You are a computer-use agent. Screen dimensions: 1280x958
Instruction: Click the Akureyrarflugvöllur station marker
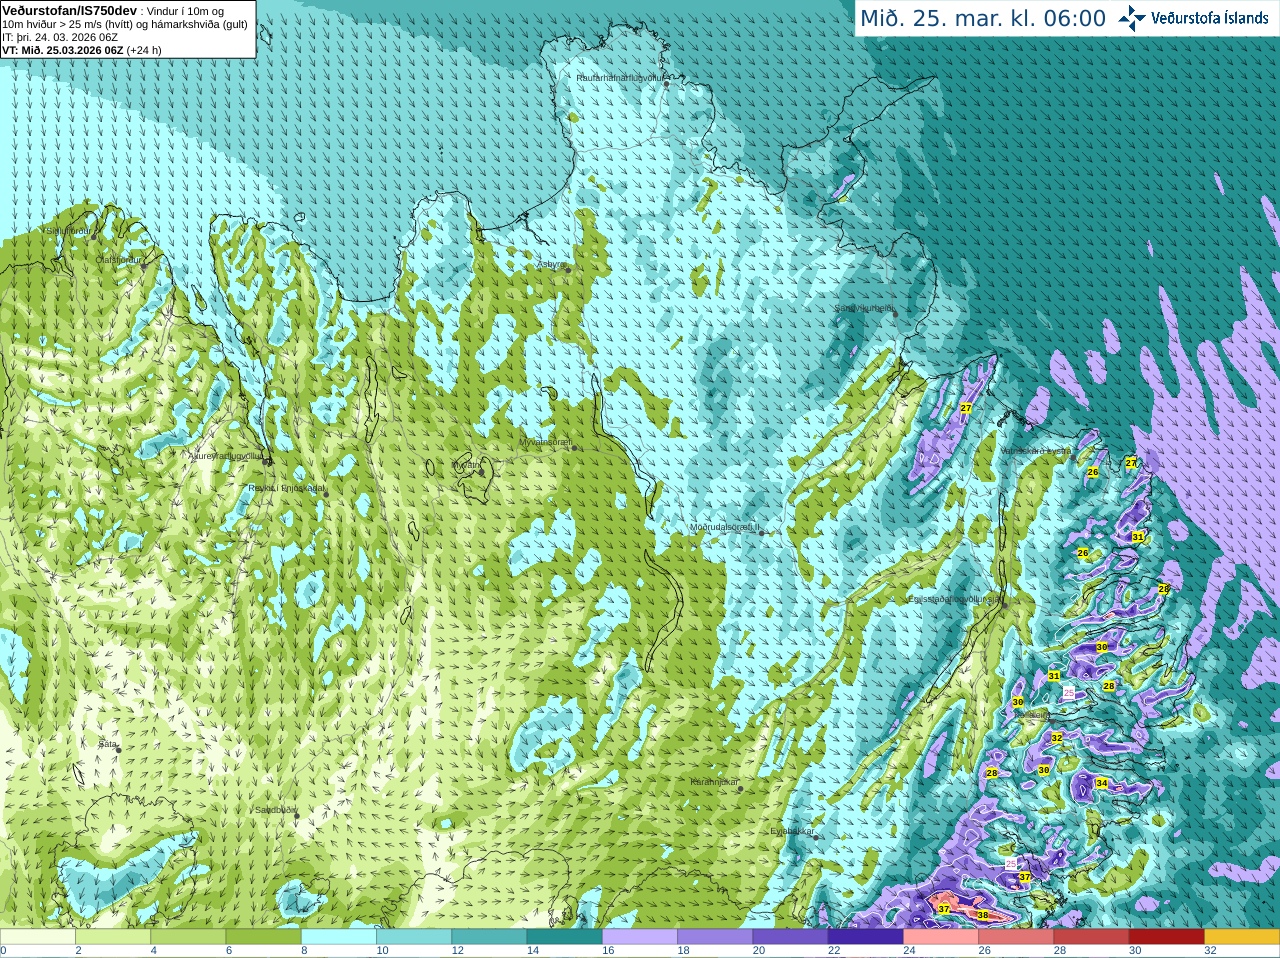(x=266, y=462)
